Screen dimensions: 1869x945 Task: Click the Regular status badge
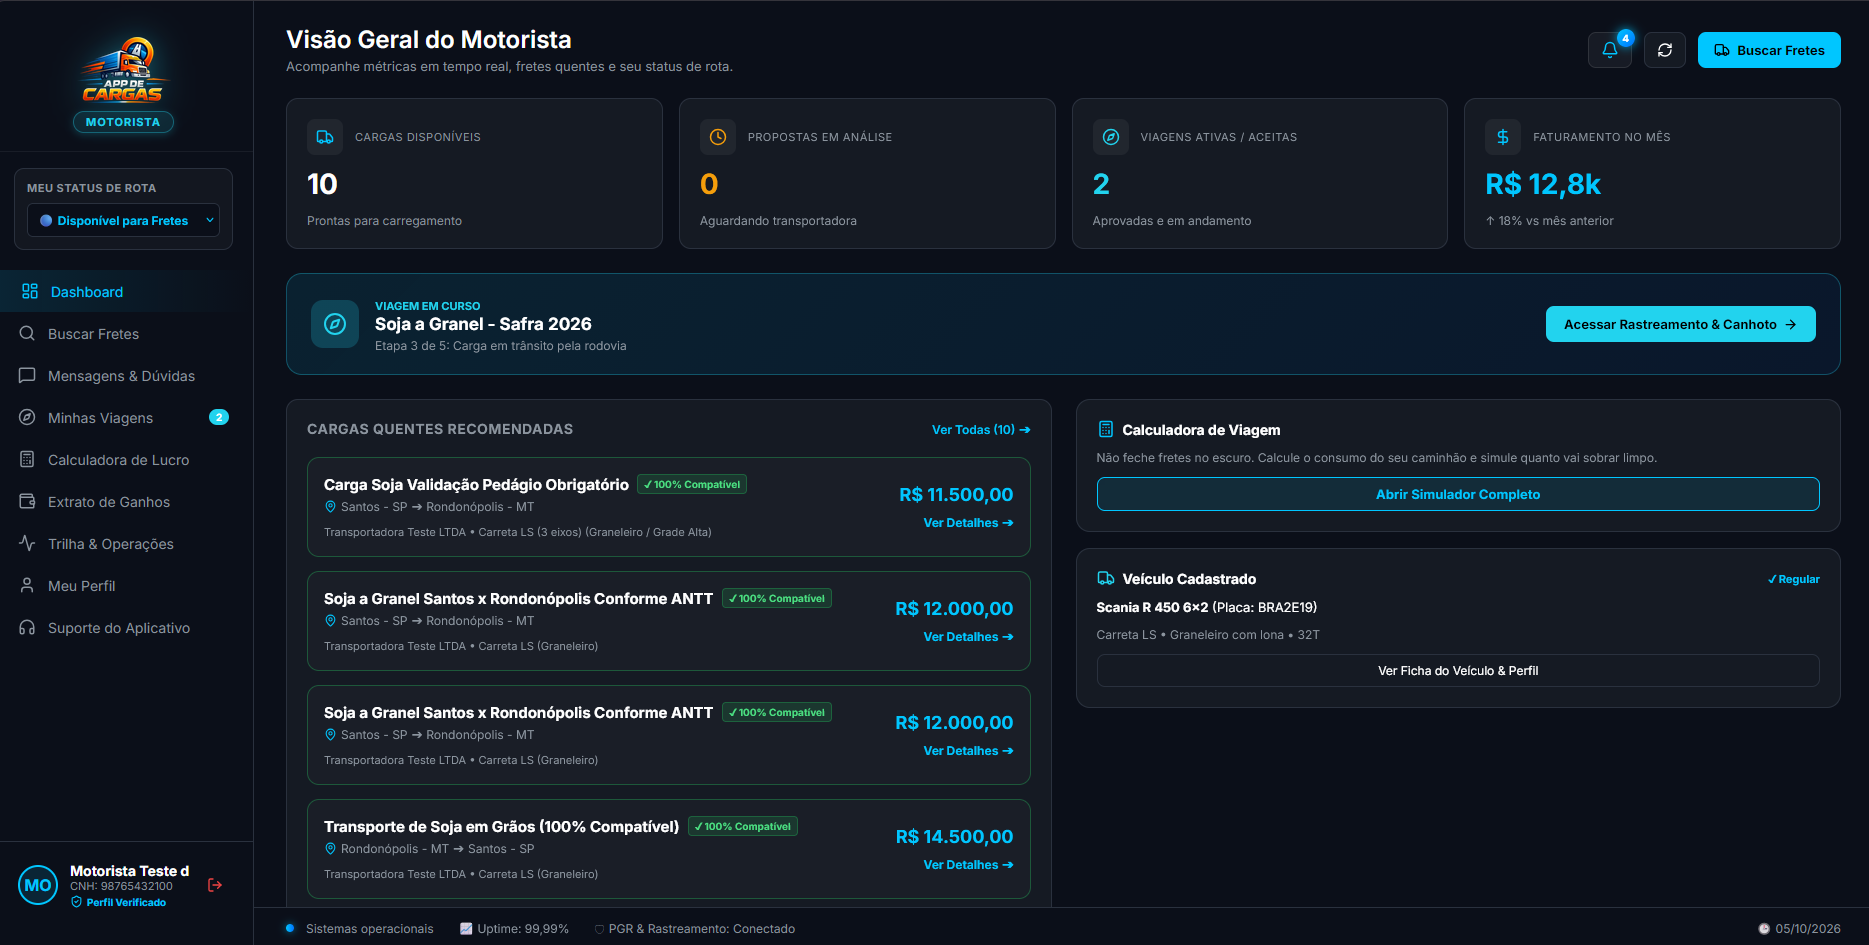pyautogui.click(x=1794, y=580)
